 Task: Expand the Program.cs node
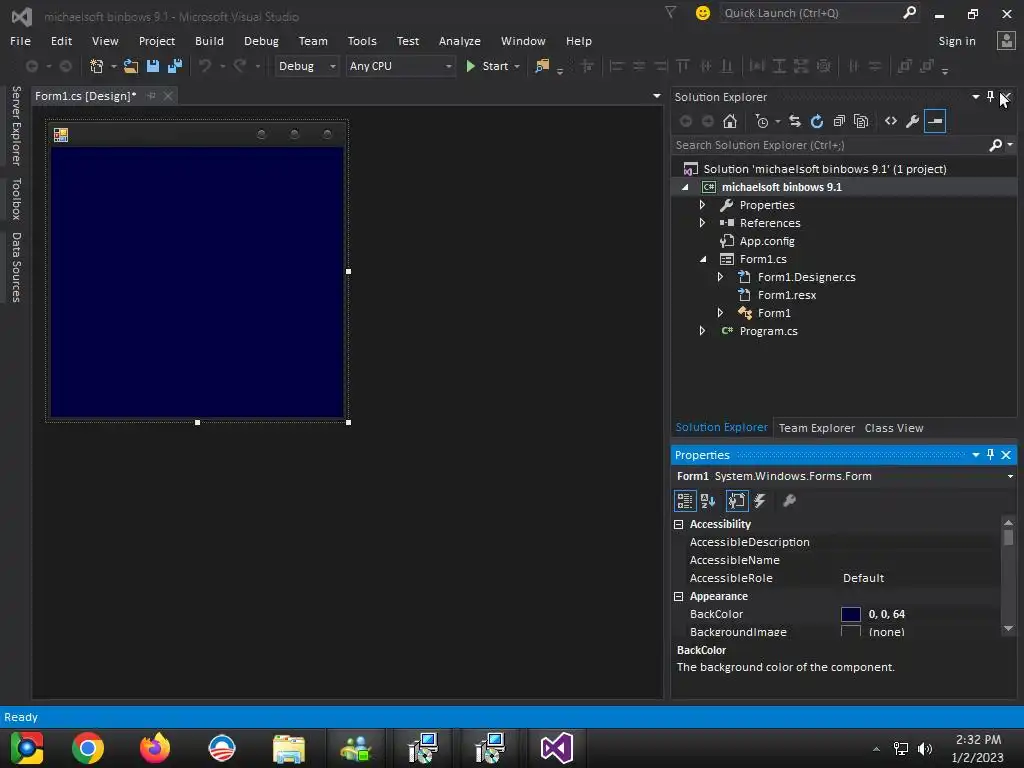[703, 331]
